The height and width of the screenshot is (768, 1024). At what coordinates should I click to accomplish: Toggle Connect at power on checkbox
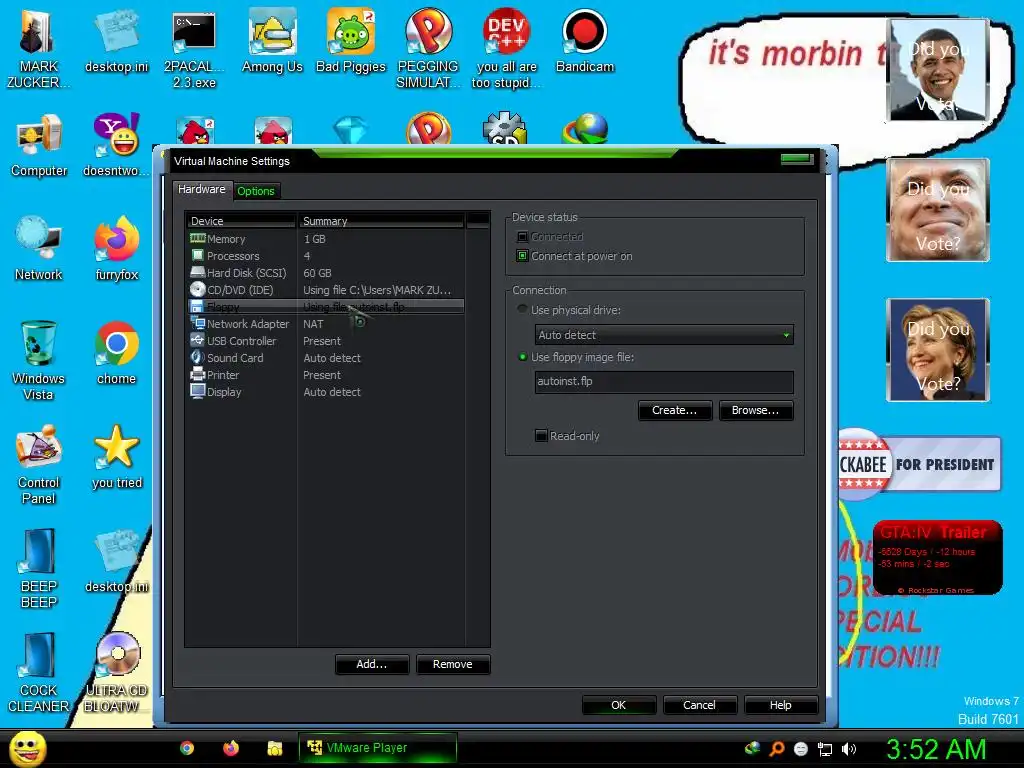coord(522,256)
